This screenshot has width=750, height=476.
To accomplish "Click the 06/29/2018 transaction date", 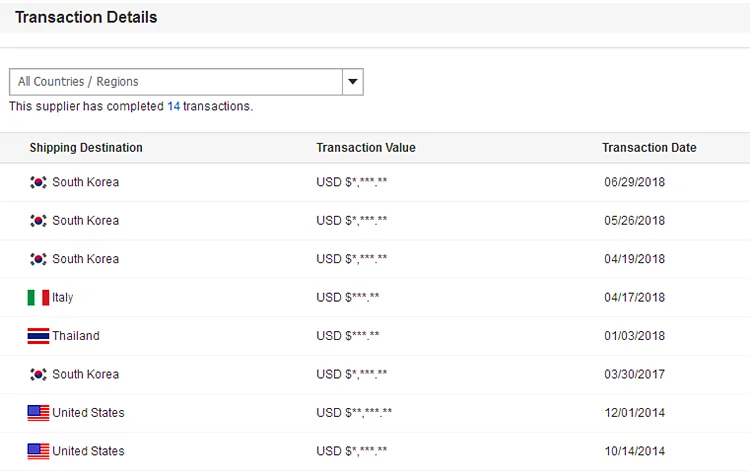I will [x=634, y=182].
